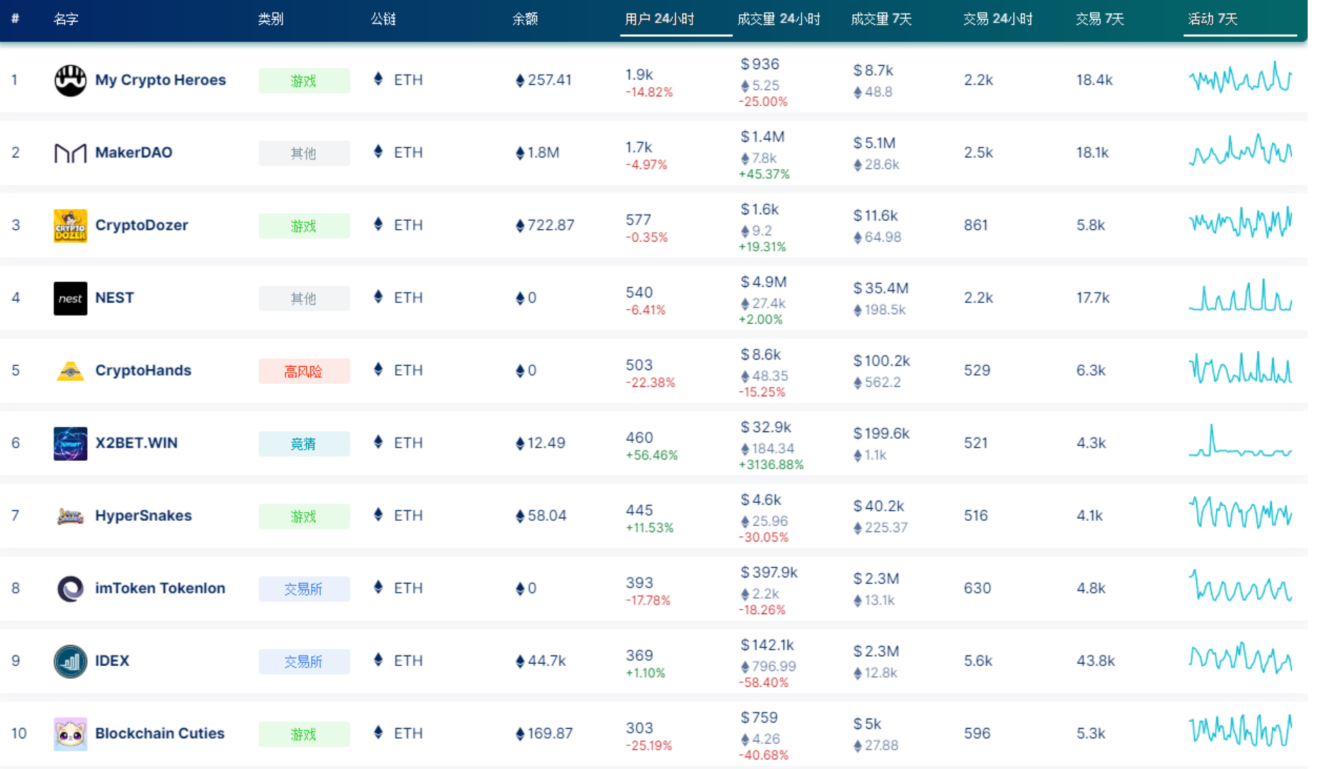Screen dimensions: 1317x769
Task: Click Ethereum icon beside balance 169.87
Action: tap(520, 734)
